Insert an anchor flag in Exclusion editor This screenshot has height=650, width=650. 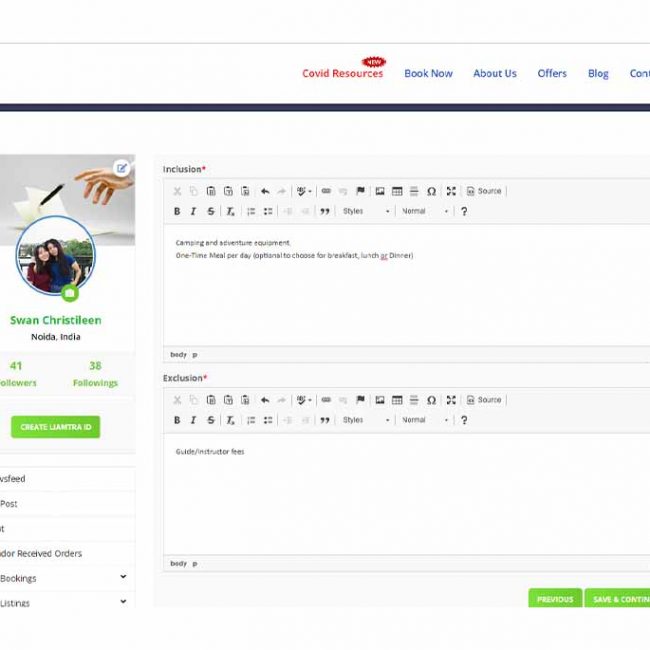click(x=361, y=400)
